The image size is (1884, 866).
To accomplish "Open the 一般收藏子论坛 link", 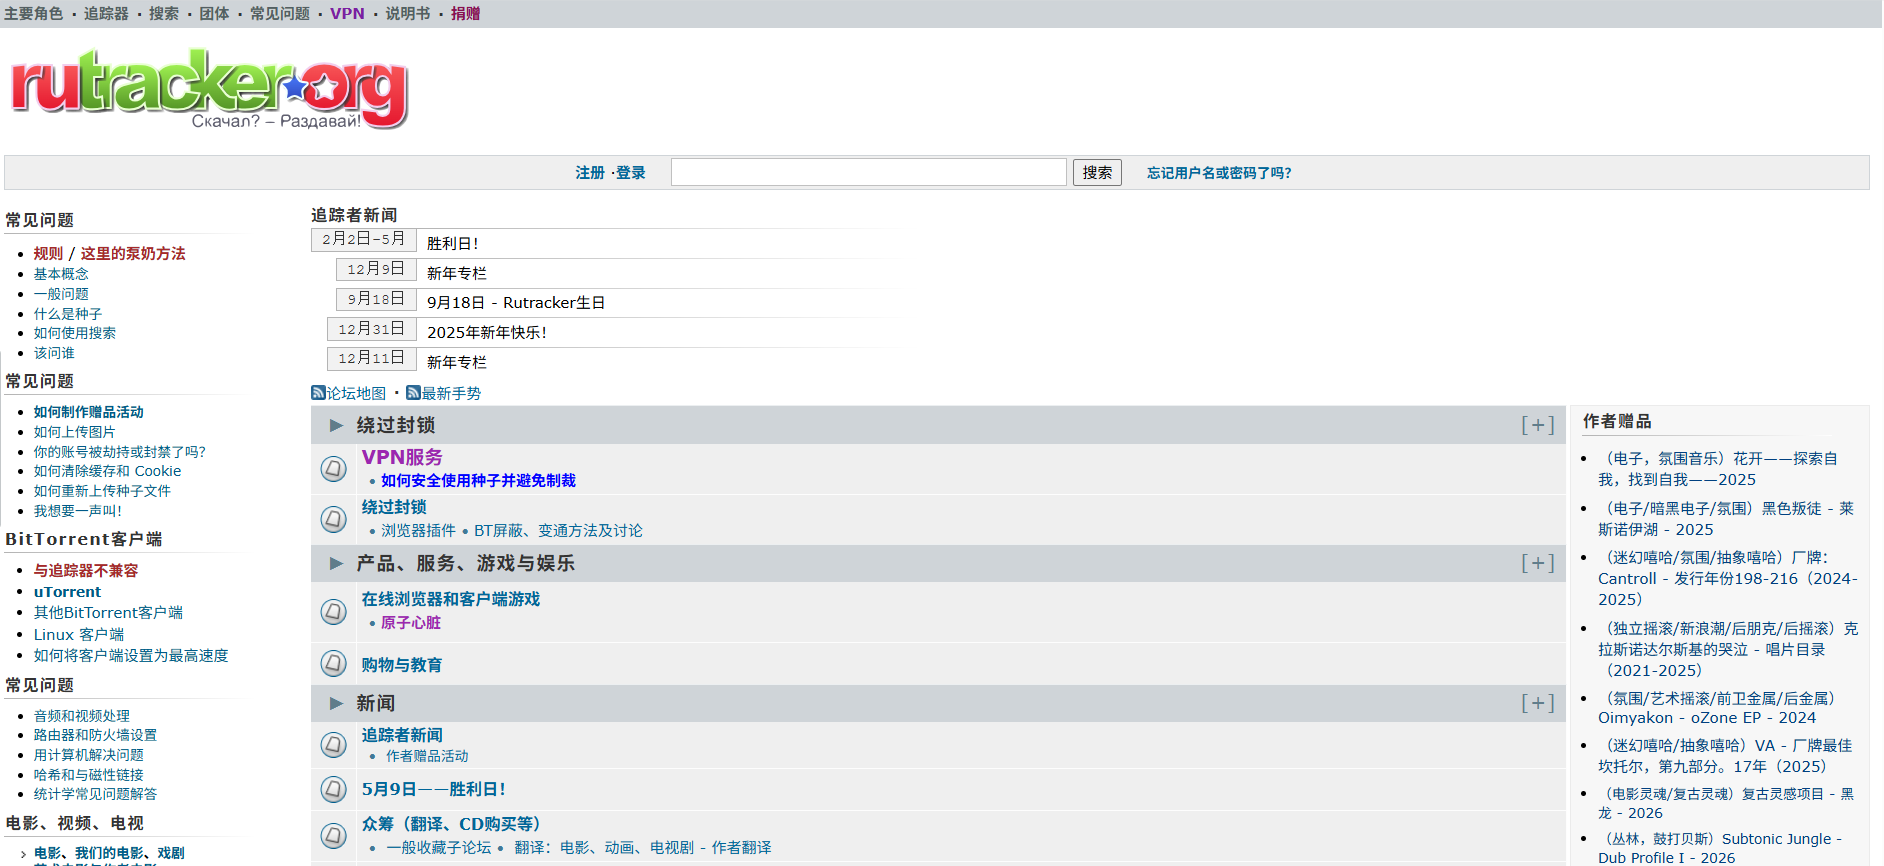I will pyautogui.click(x=439, y=847).
